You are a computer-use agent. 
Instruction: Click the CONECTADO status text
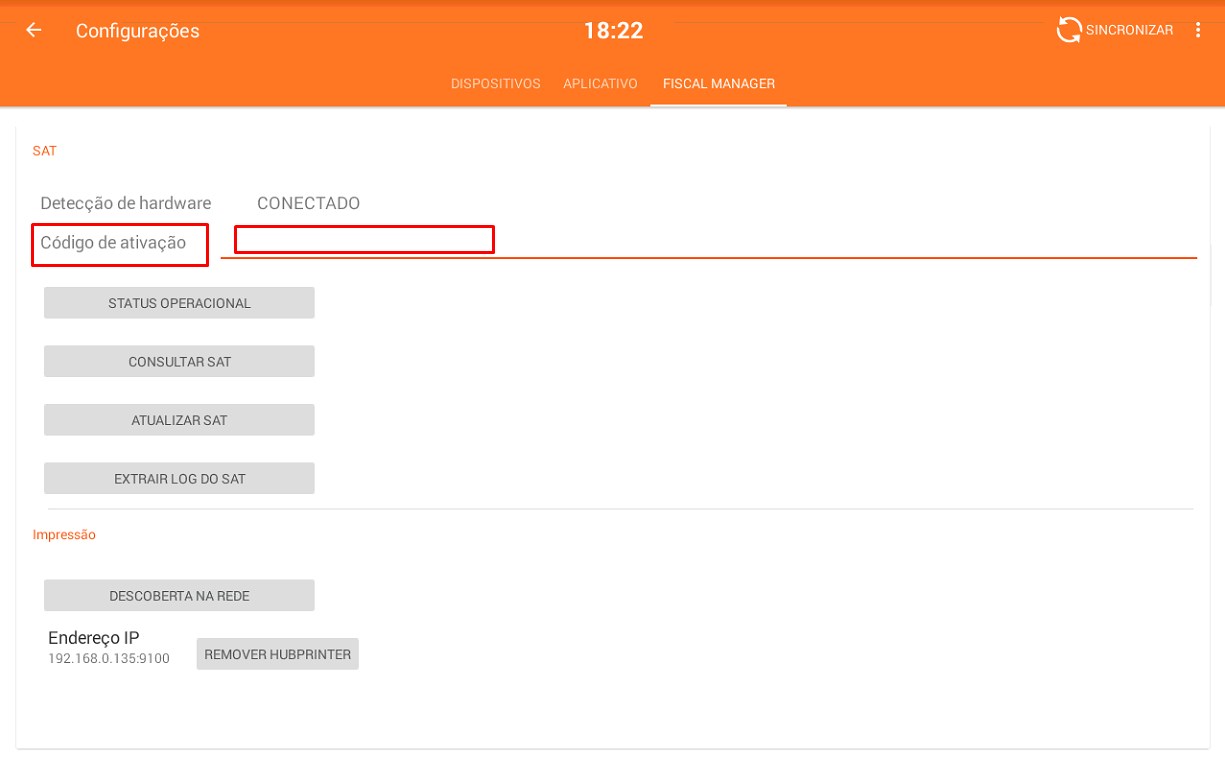[x=308, y=203]
